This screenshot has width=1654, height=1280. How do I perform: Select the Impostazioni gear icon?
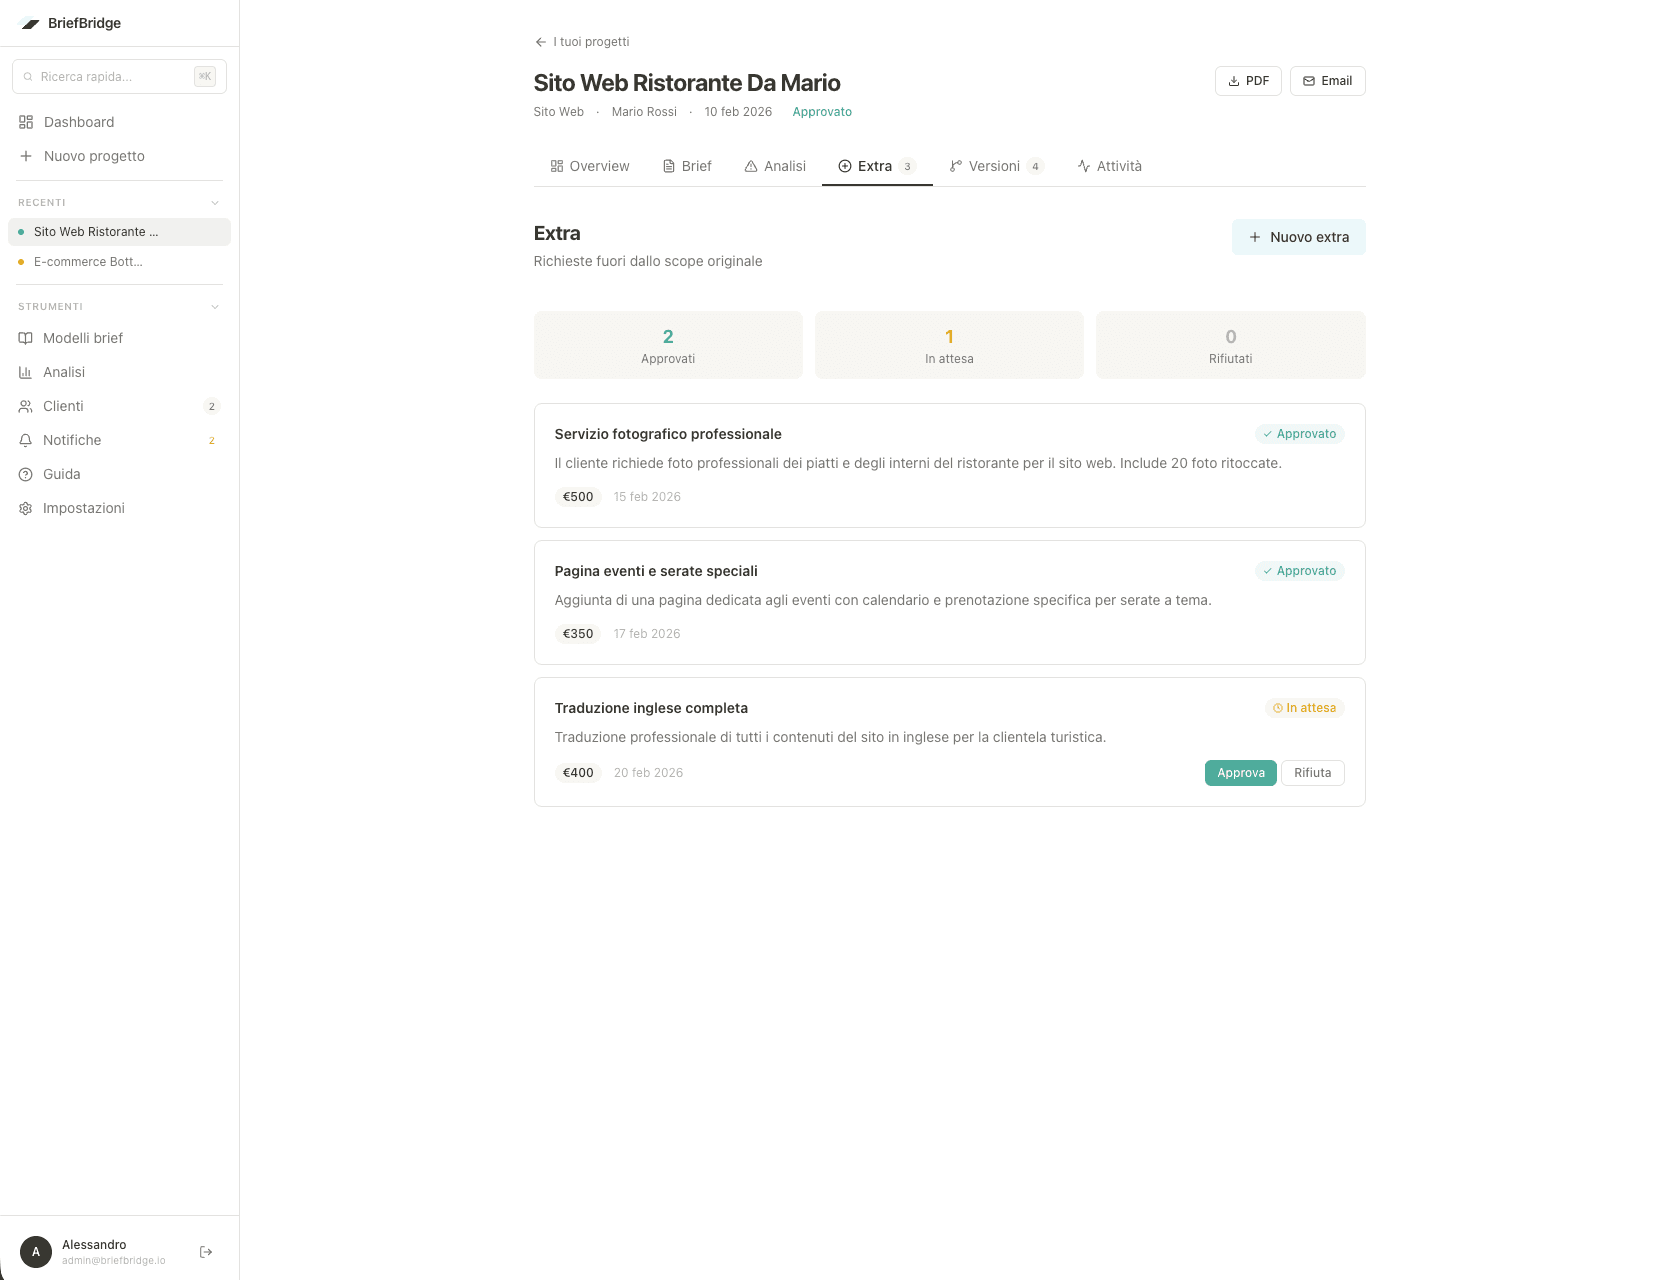tap(25, 508)
